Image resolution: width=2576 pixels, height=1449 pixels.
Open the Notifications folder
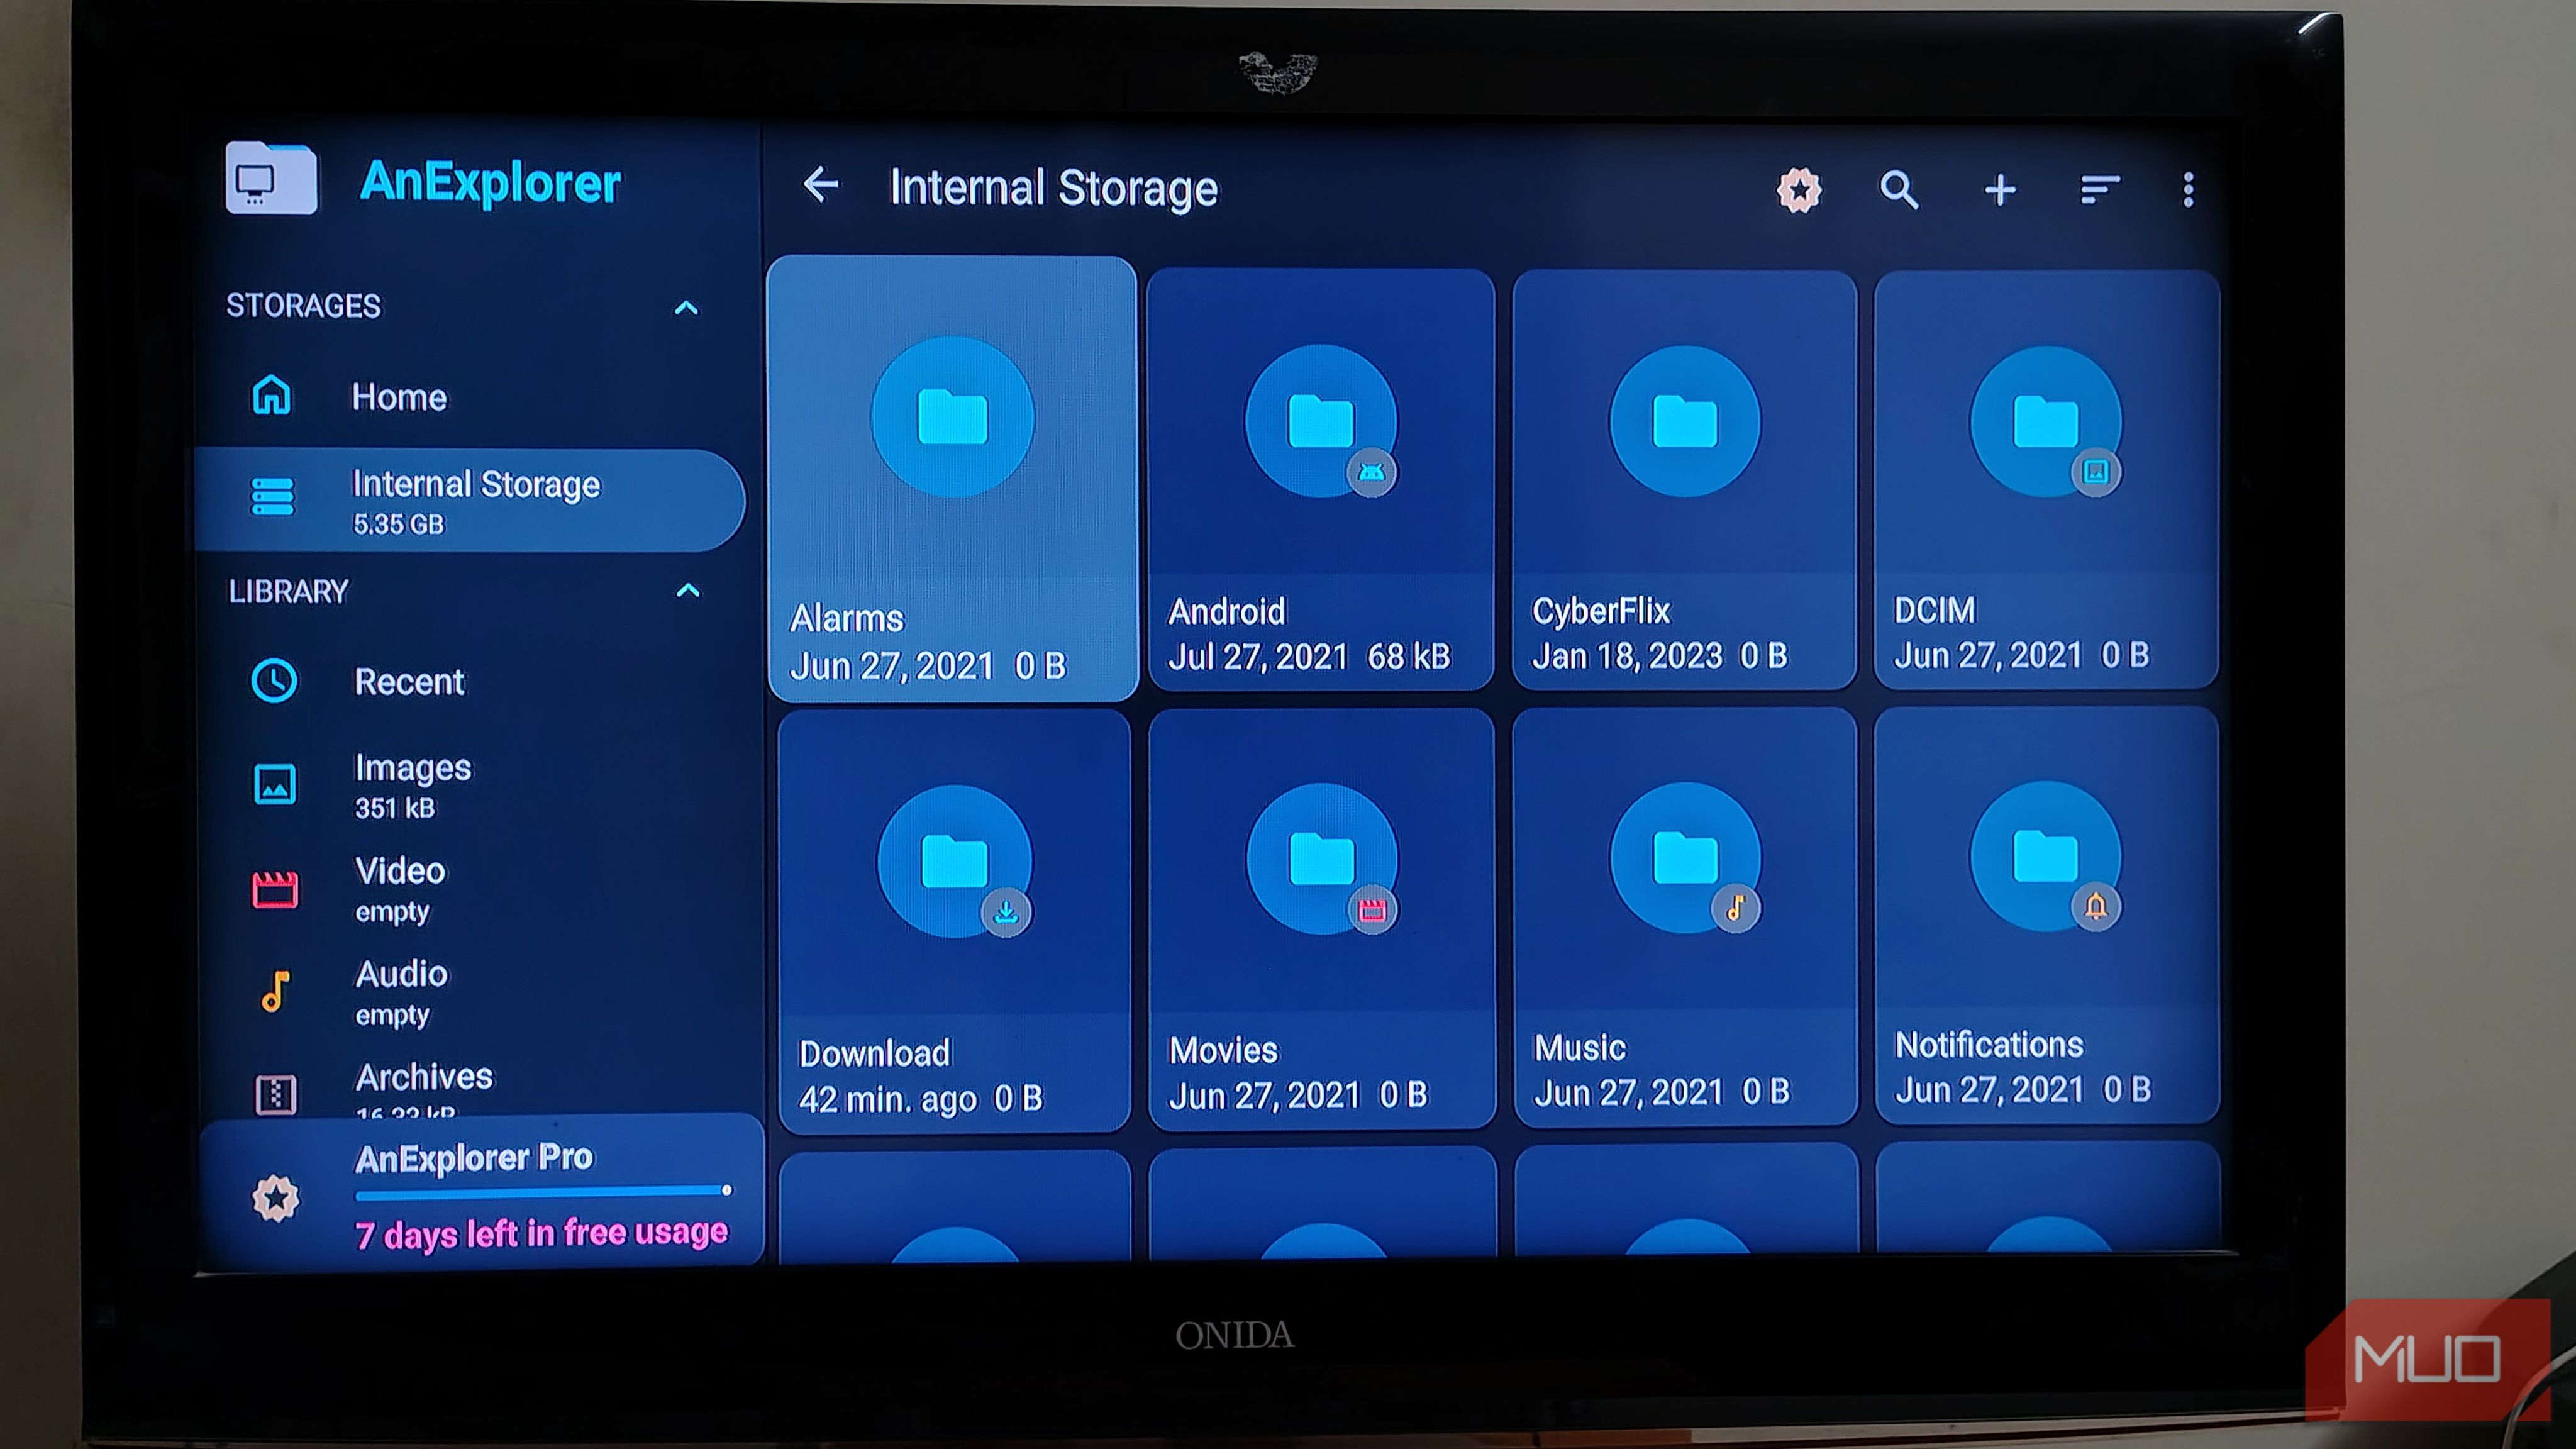(2046, 914)
